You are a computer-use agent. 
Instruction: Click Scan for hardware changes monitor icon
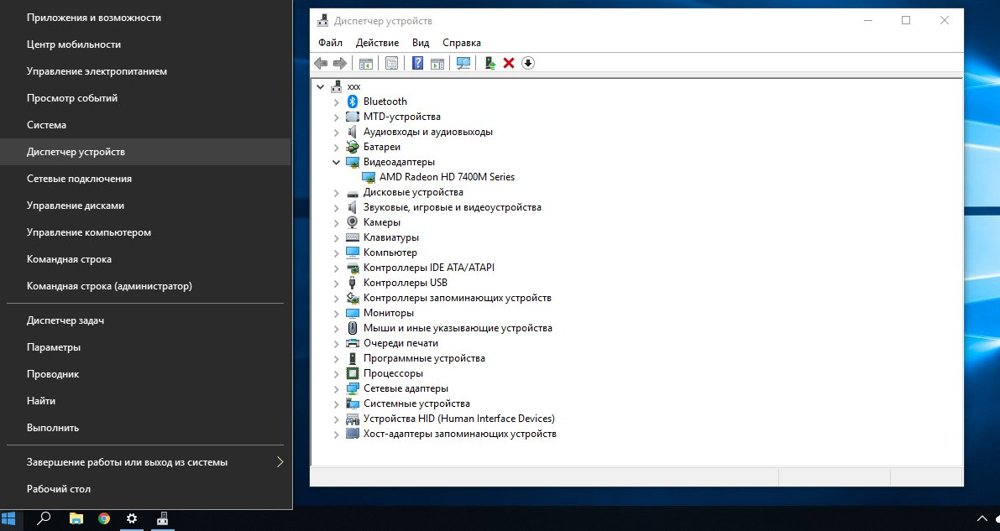coord(464,63)
